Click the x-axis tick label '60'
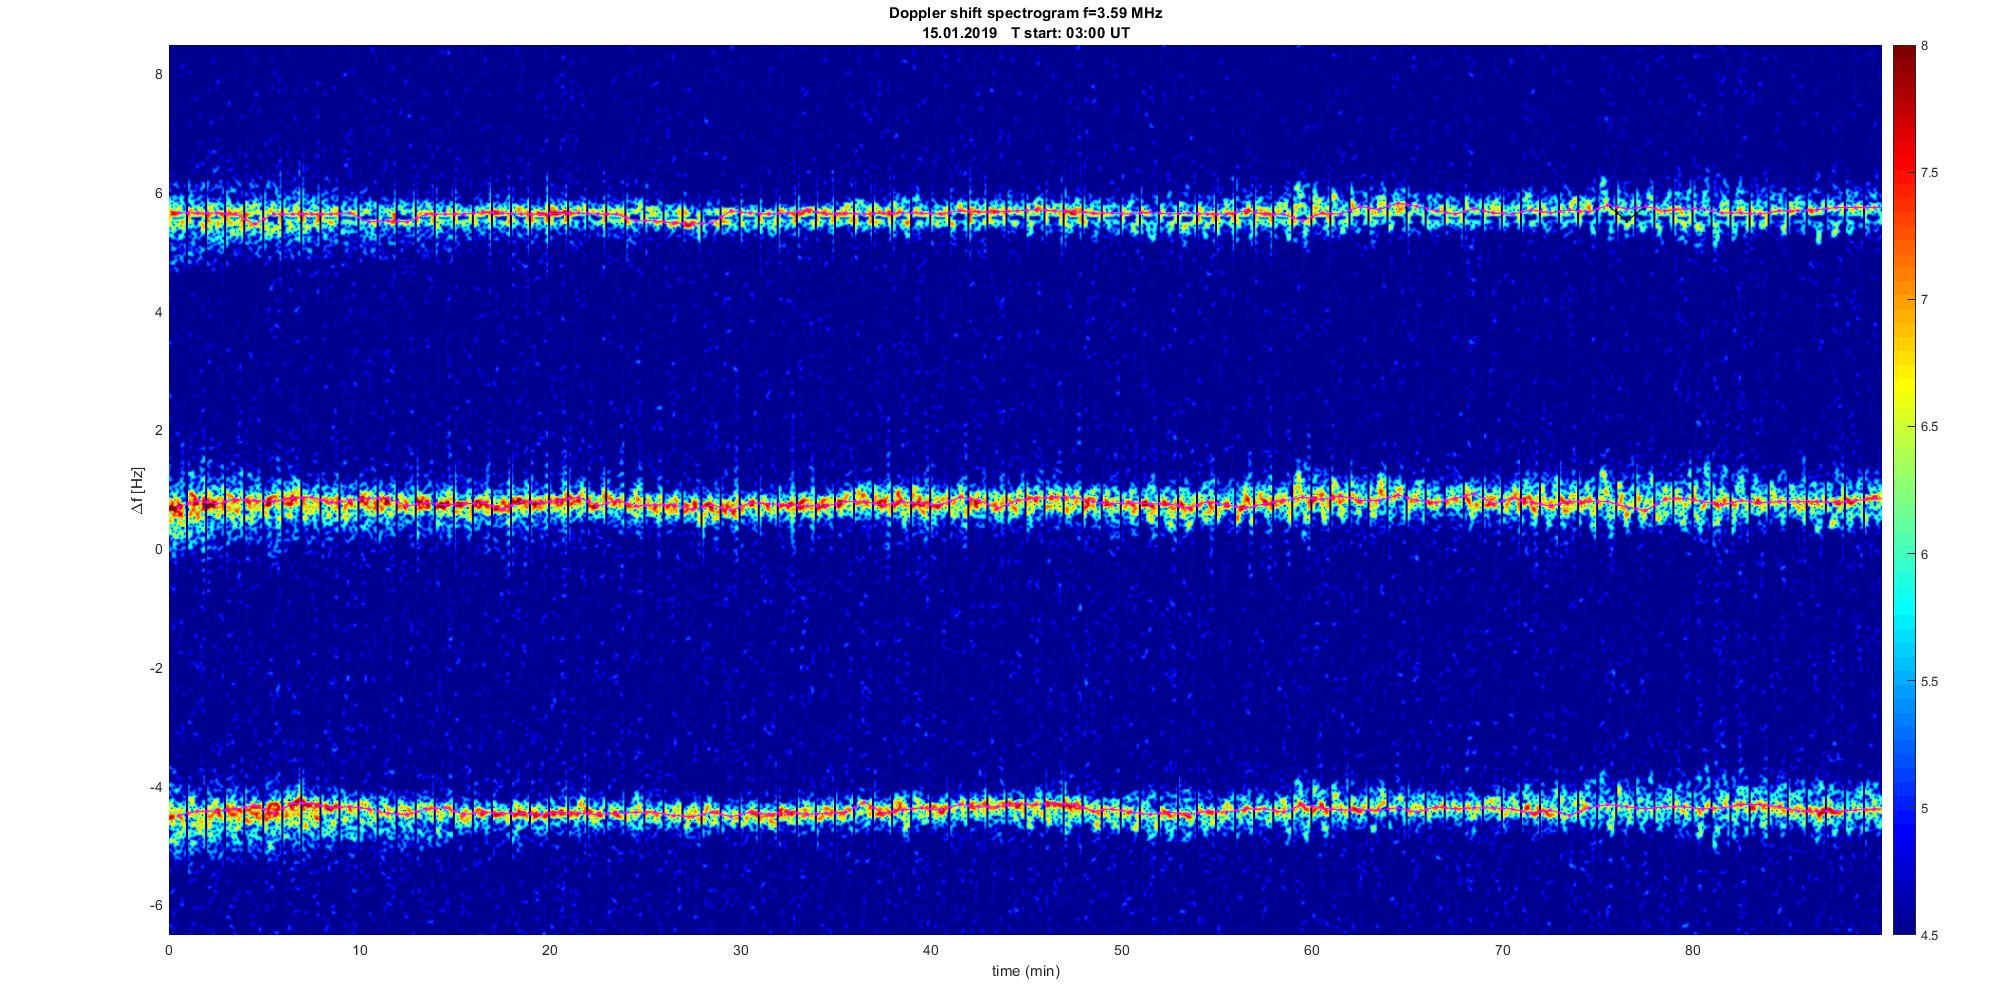This screenshot has height=1003, width=2000. pyautogui.click(x=1311, y=950)
